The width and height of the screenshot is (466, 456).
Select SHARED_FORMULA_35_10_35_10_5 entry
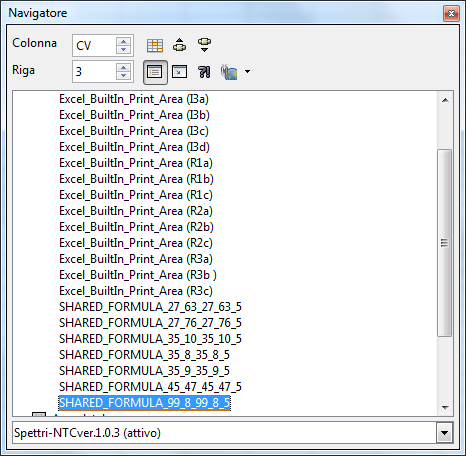(x=150, y=339)
